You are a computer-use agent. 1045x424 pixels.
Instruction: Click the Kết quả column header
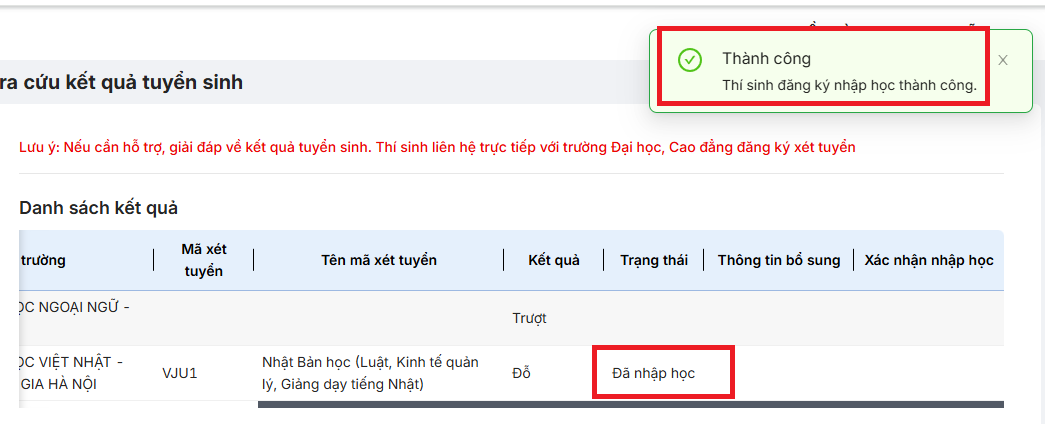coord(554,260)
